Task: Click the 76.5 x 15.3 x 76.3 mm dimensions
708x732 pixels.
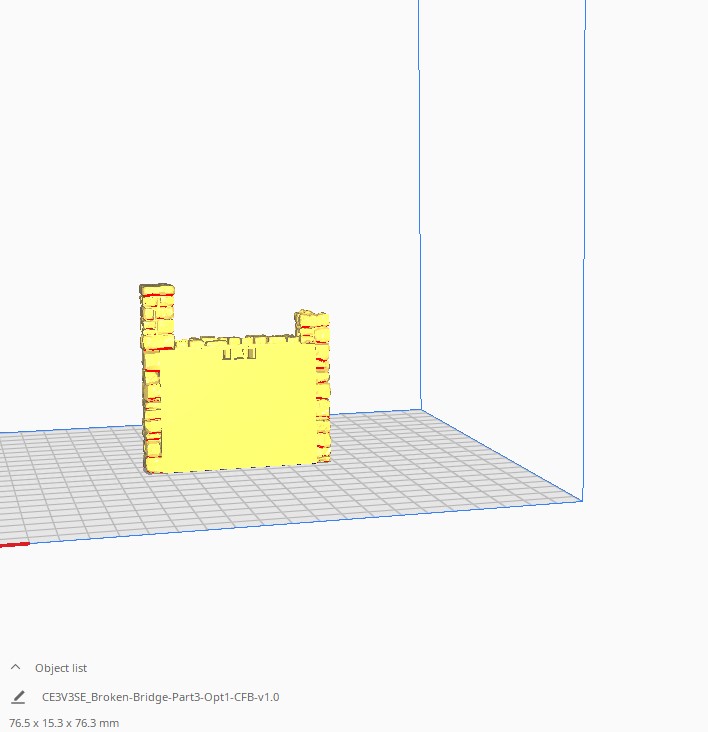Action: pyautogui.click(x=64, y=723)
